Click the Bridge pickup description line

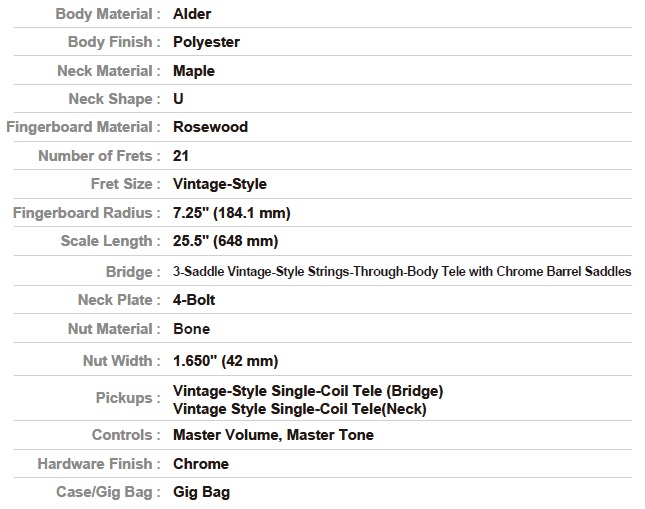tap(308, 391)
